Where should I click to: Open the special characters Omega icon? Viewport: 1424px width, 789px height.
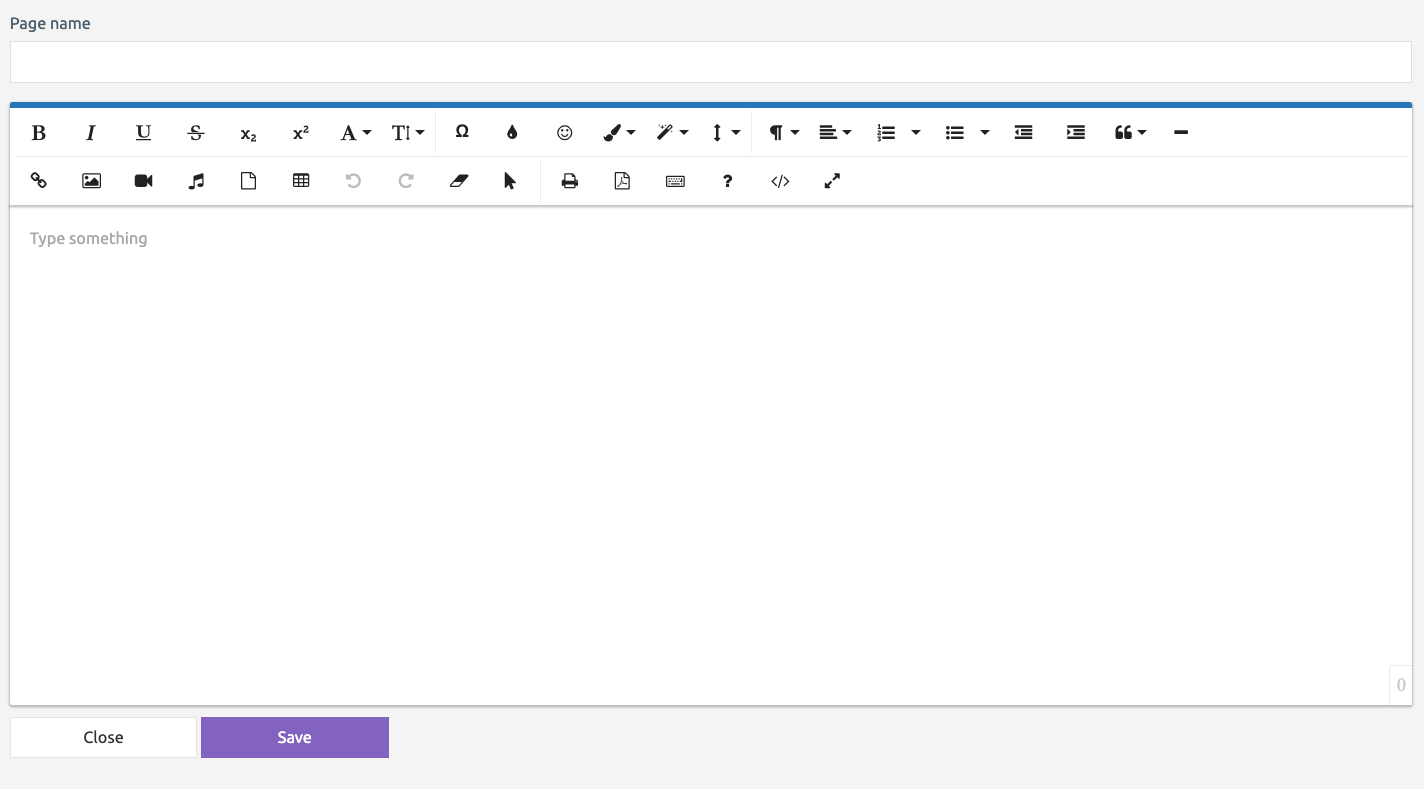tap(462, 132)
